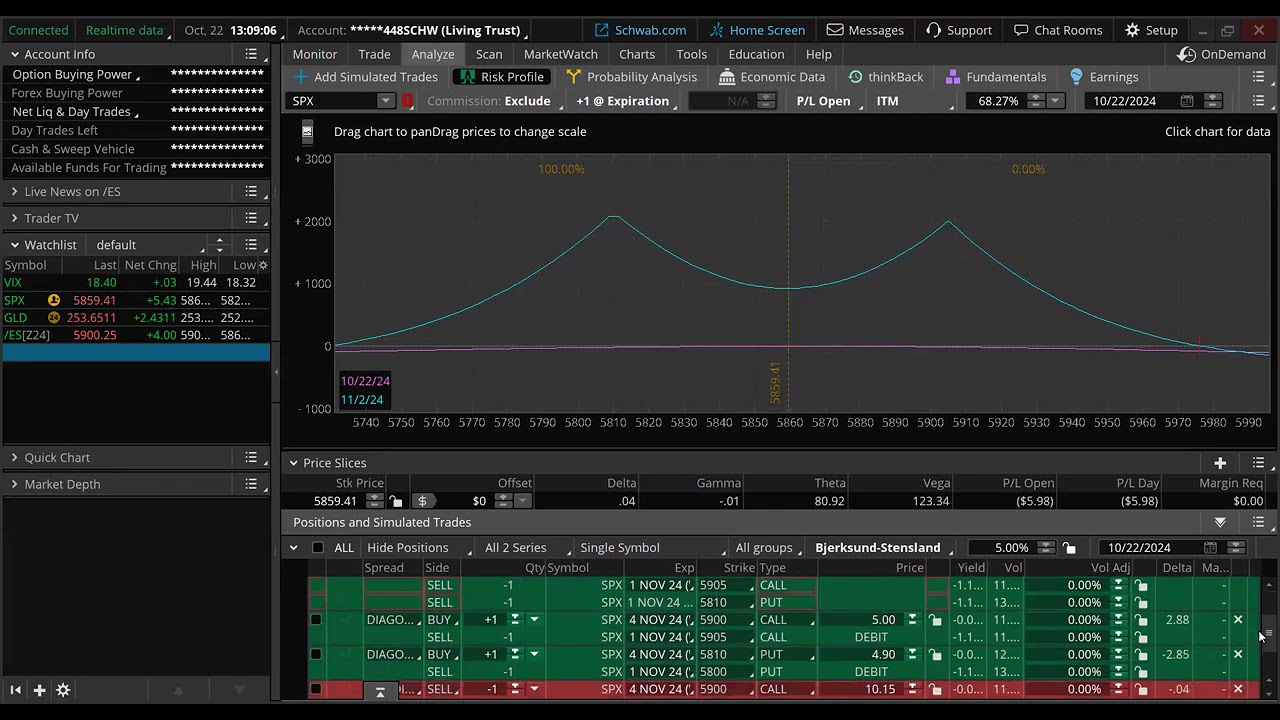Image resolution: width=1280 pixels, height=720 pixels.
Task: Open calendar for 10/22/2024 chart date
Action: pyautogui.click(x=1187, y=101)
